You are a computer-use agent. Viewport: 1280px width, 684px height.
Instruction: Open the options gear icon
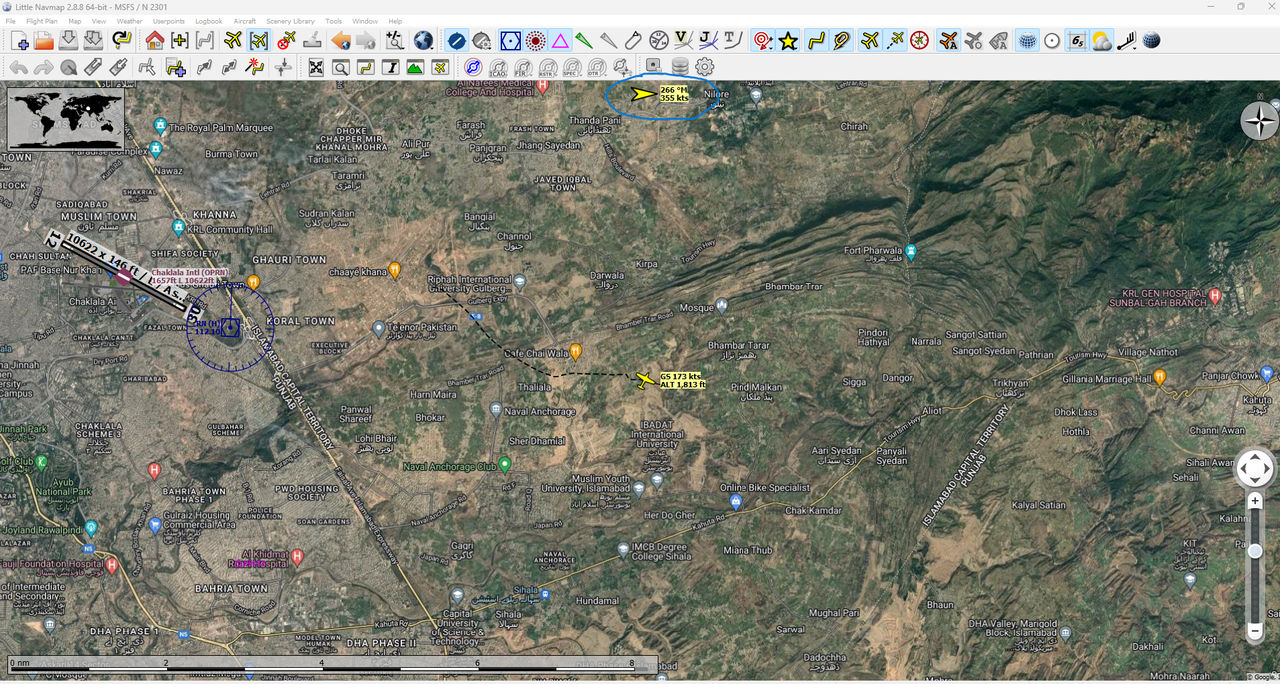(705, 67)
